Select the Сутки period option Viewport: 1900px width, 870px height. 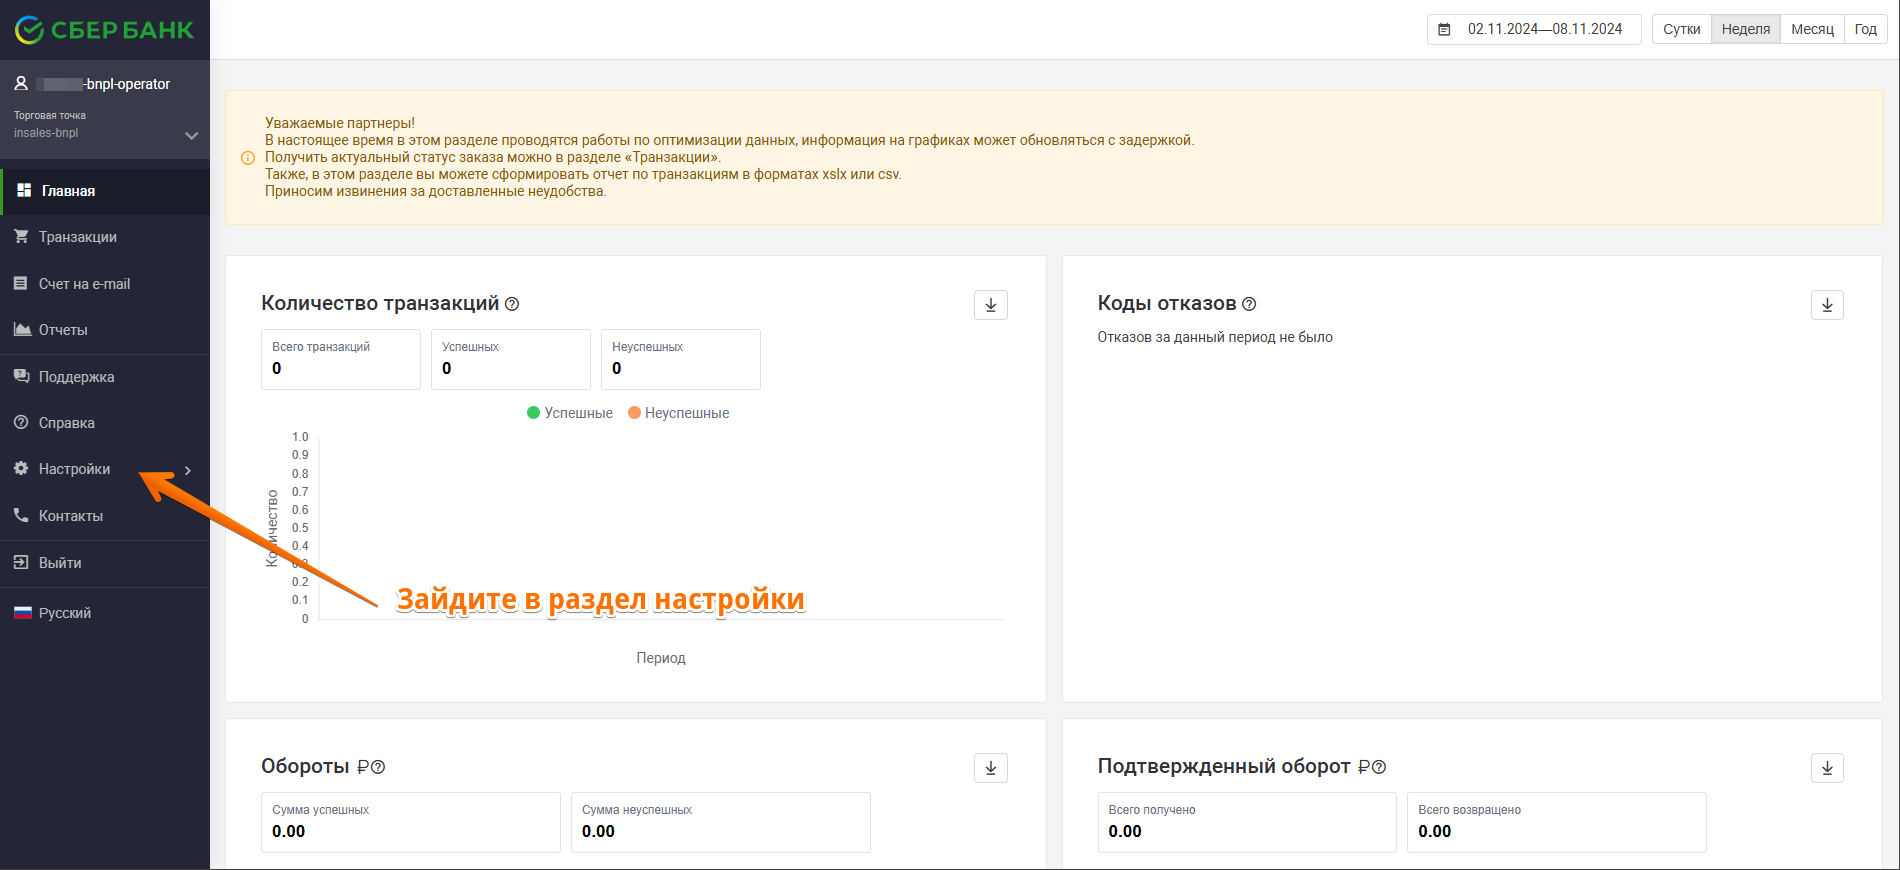[x=1681, y=29]
